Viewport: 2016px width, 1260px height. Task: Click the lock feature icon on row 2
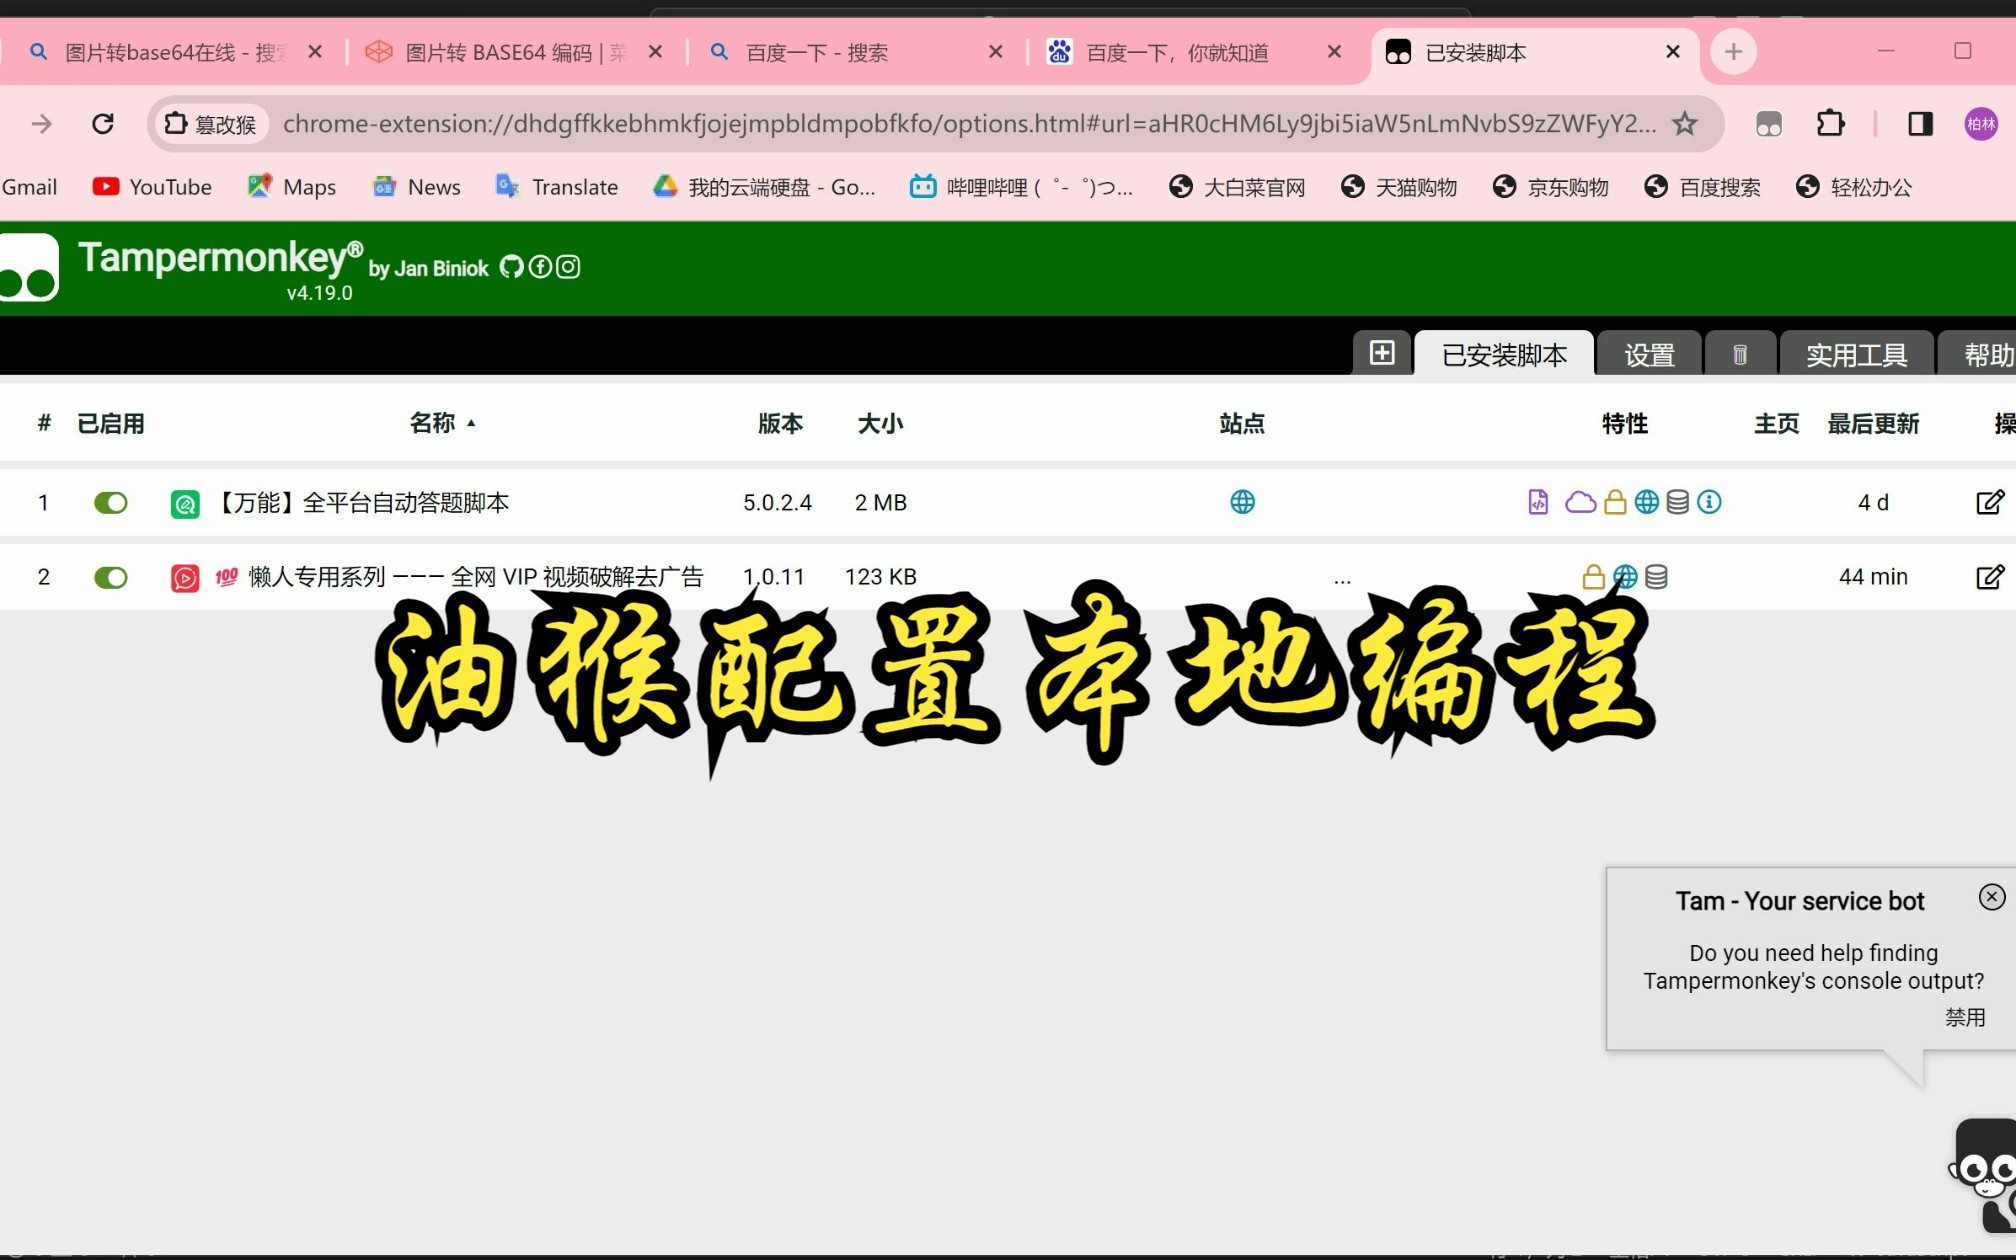pyautogui.click(x=1592, y=576)
